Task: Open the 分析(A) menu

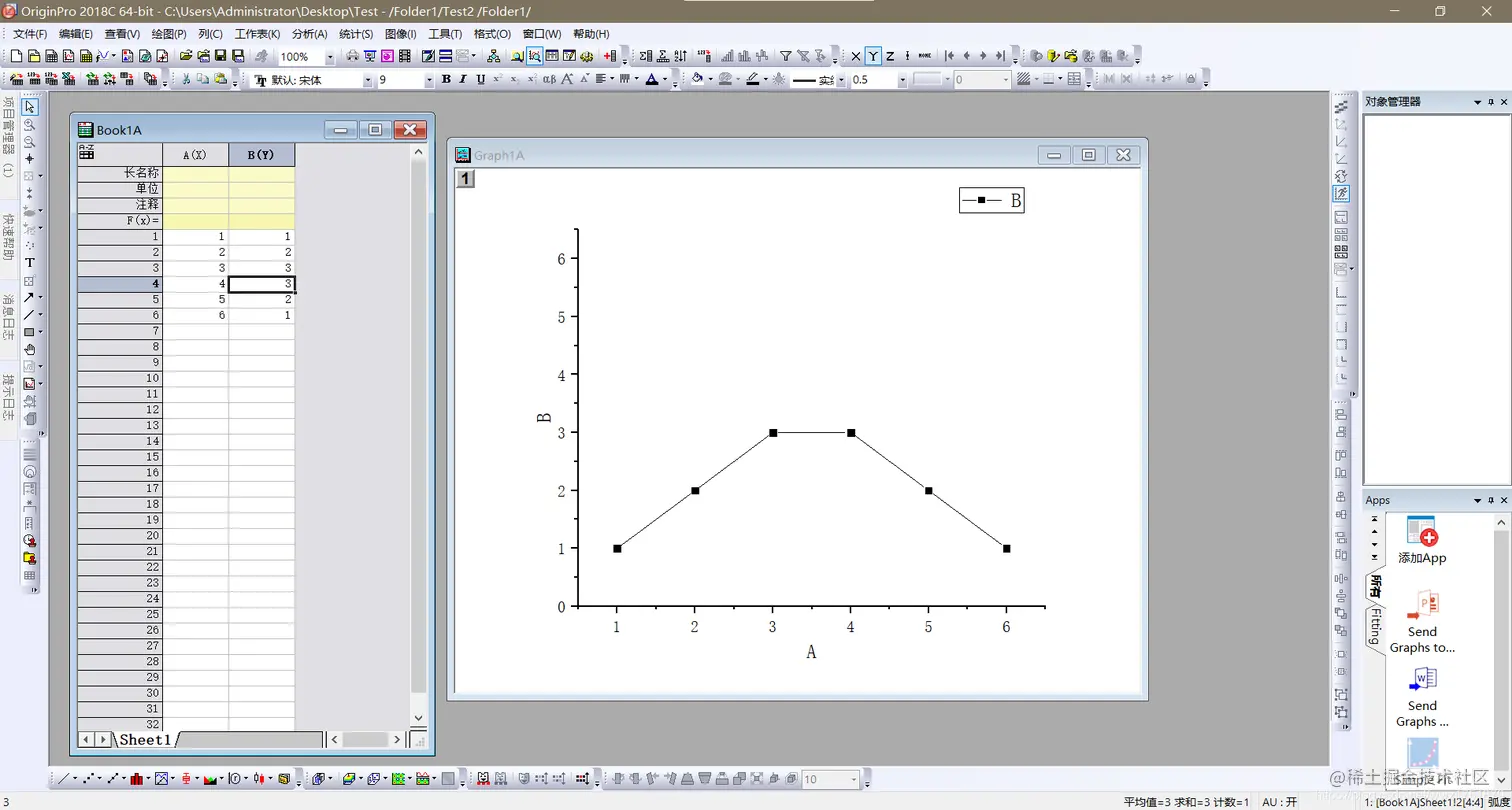Action: click(x=309, y=34)
